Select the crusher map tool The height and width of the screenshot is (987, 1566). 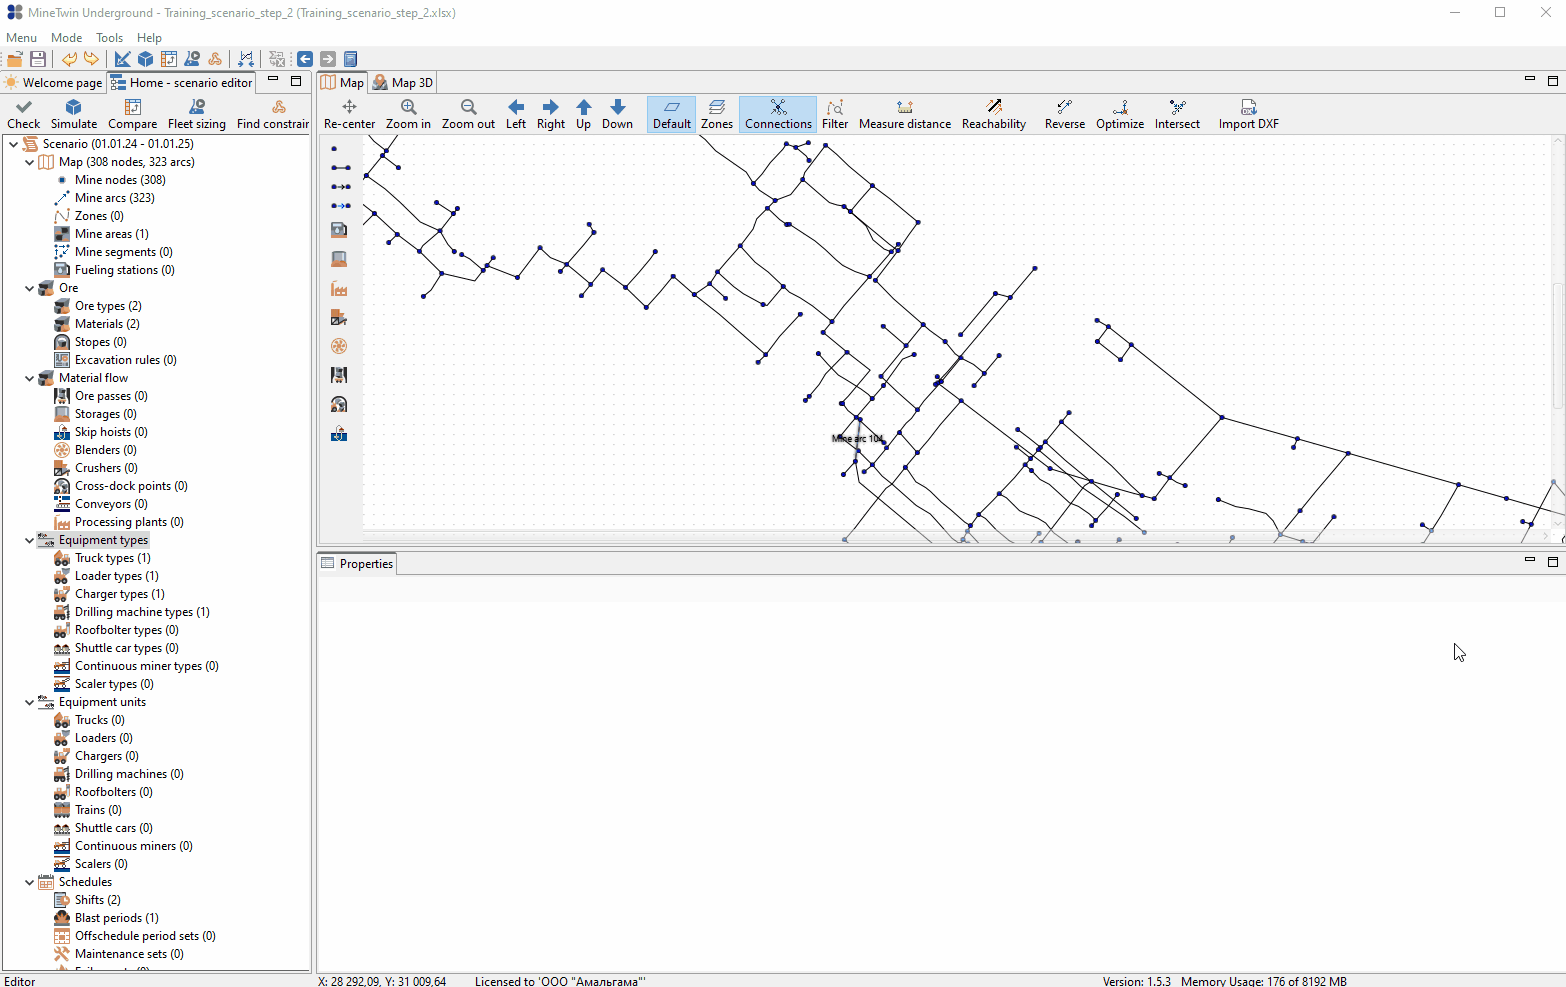339,318
